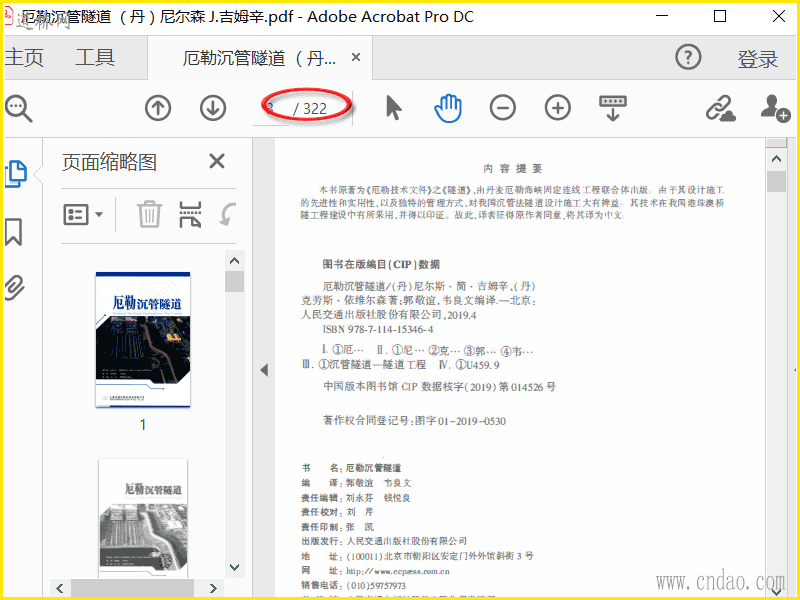Share a link to the file
Viewport: 800px width, 600px height.
click(720, 108)
